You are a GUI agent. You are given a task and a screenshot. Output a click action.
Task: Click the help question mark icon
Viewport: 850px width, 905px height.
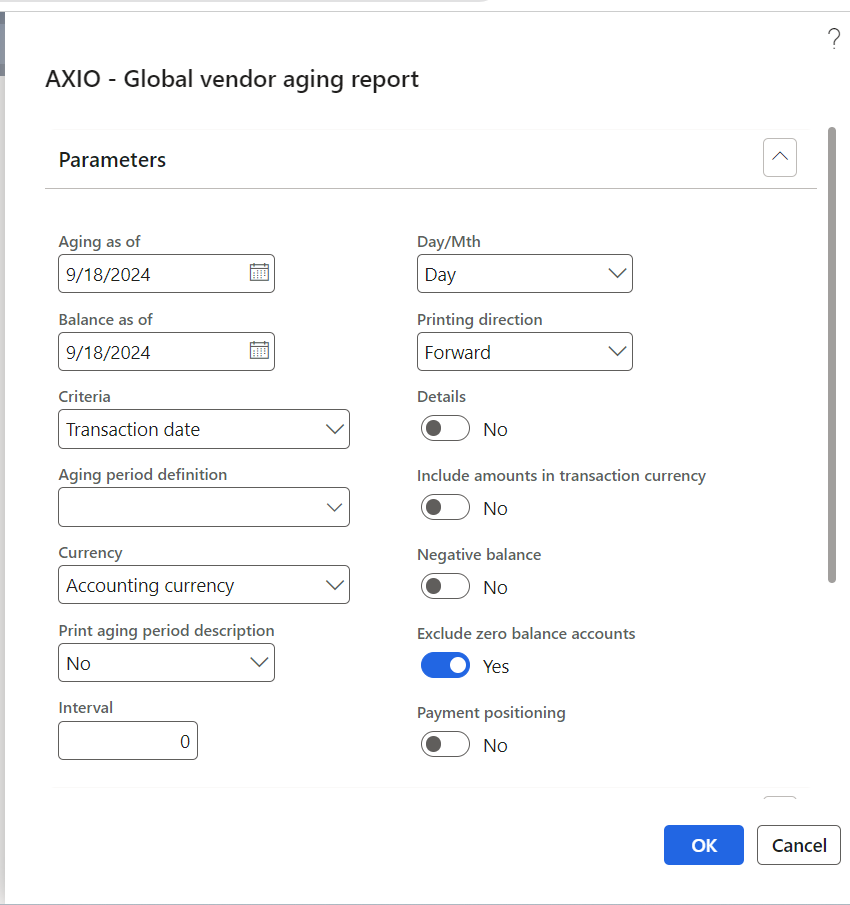(x=835, y=38)
